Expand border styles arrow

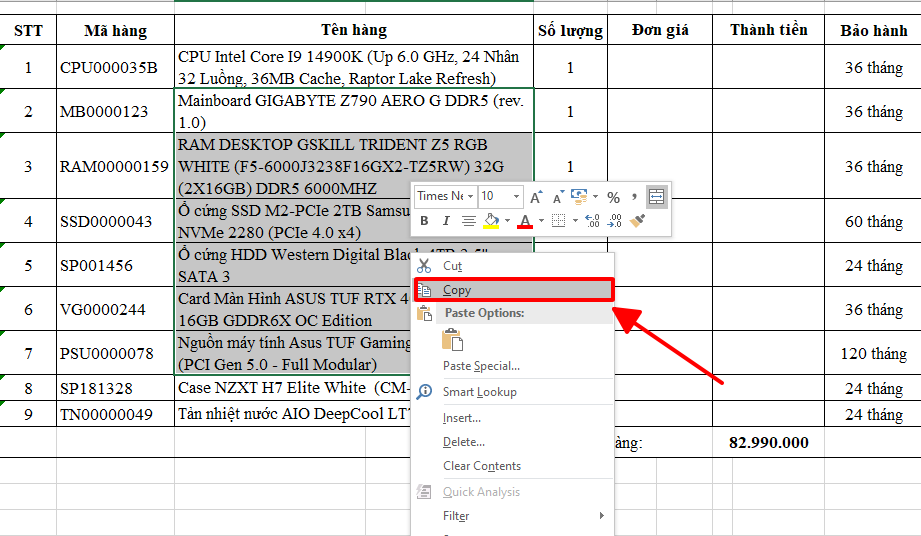575,221
